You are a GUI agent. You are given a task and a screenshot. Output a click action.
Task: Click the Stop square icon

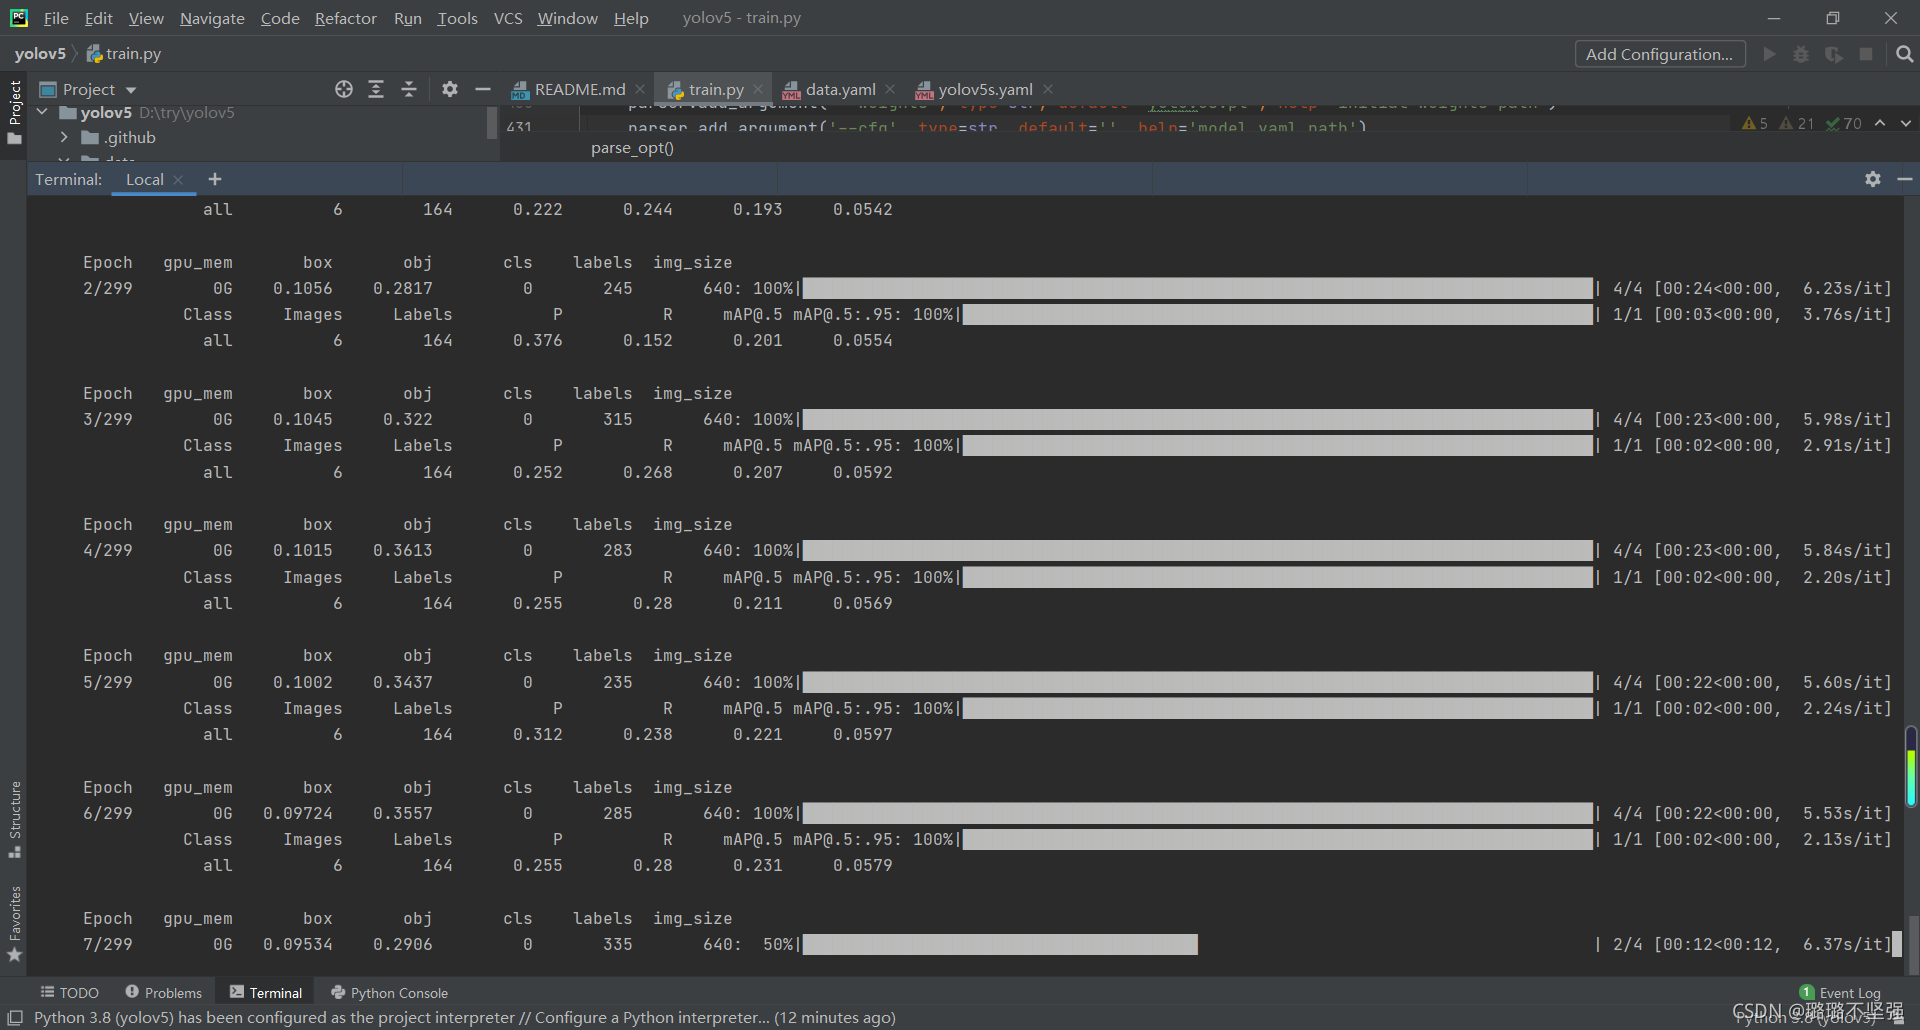pyautogui.click(x=1866, y=54)
